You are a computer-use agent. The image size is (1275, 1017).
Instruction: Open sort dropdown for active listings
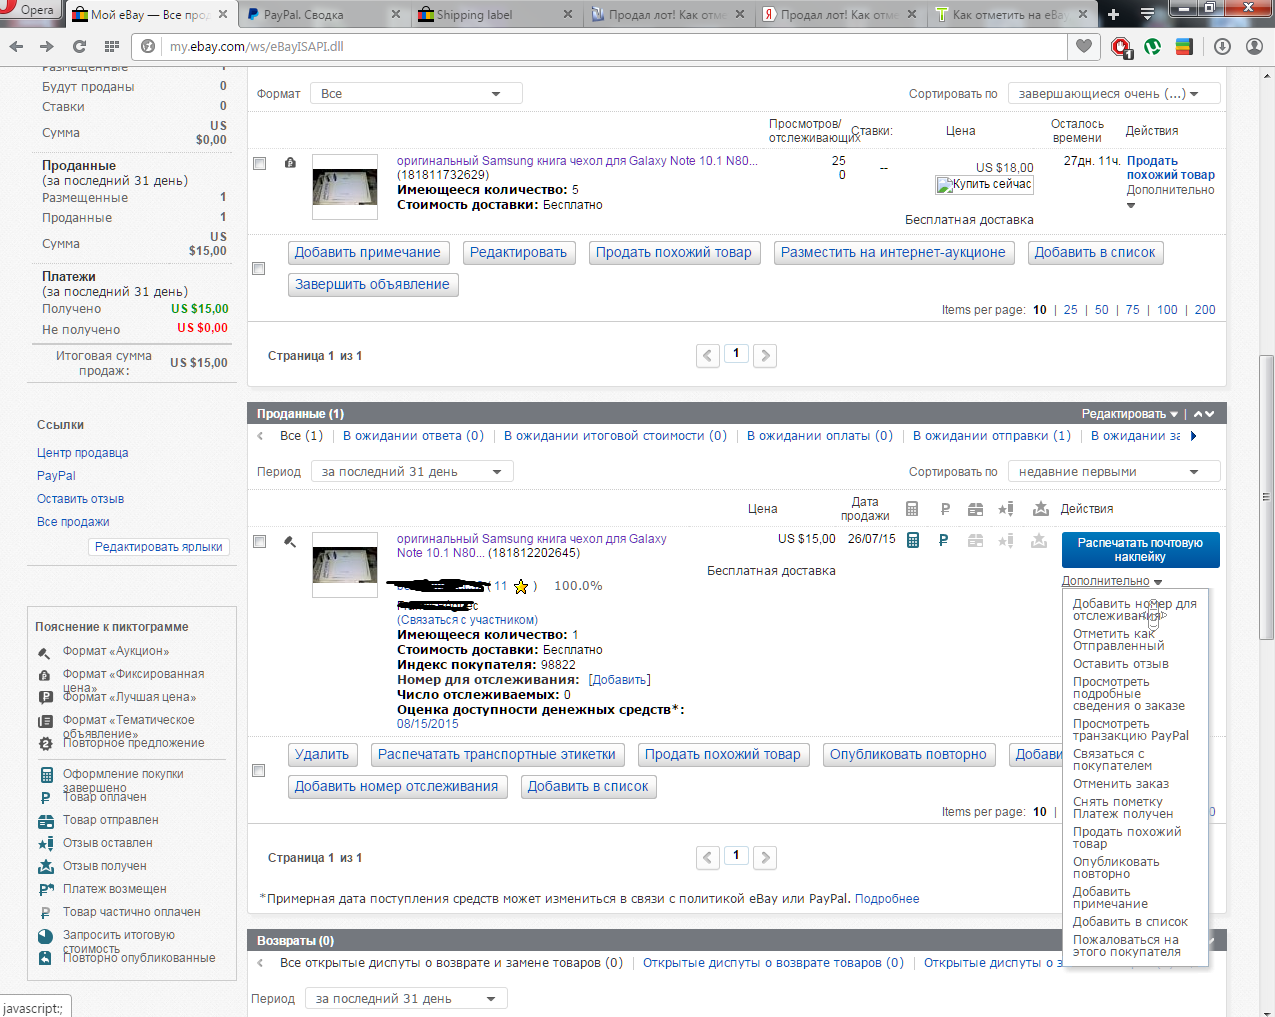point(1114,93)
